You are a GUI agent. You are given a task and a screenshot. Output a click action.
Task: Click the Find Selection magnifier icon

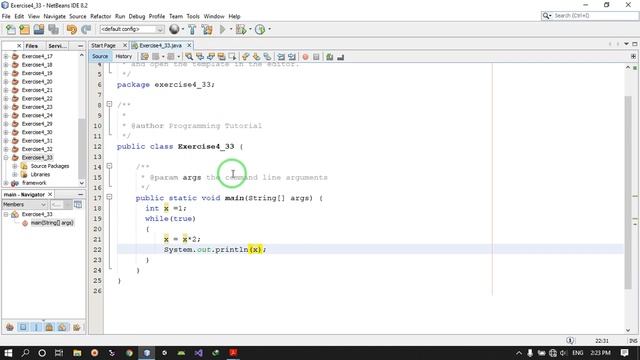pos(189,57)
